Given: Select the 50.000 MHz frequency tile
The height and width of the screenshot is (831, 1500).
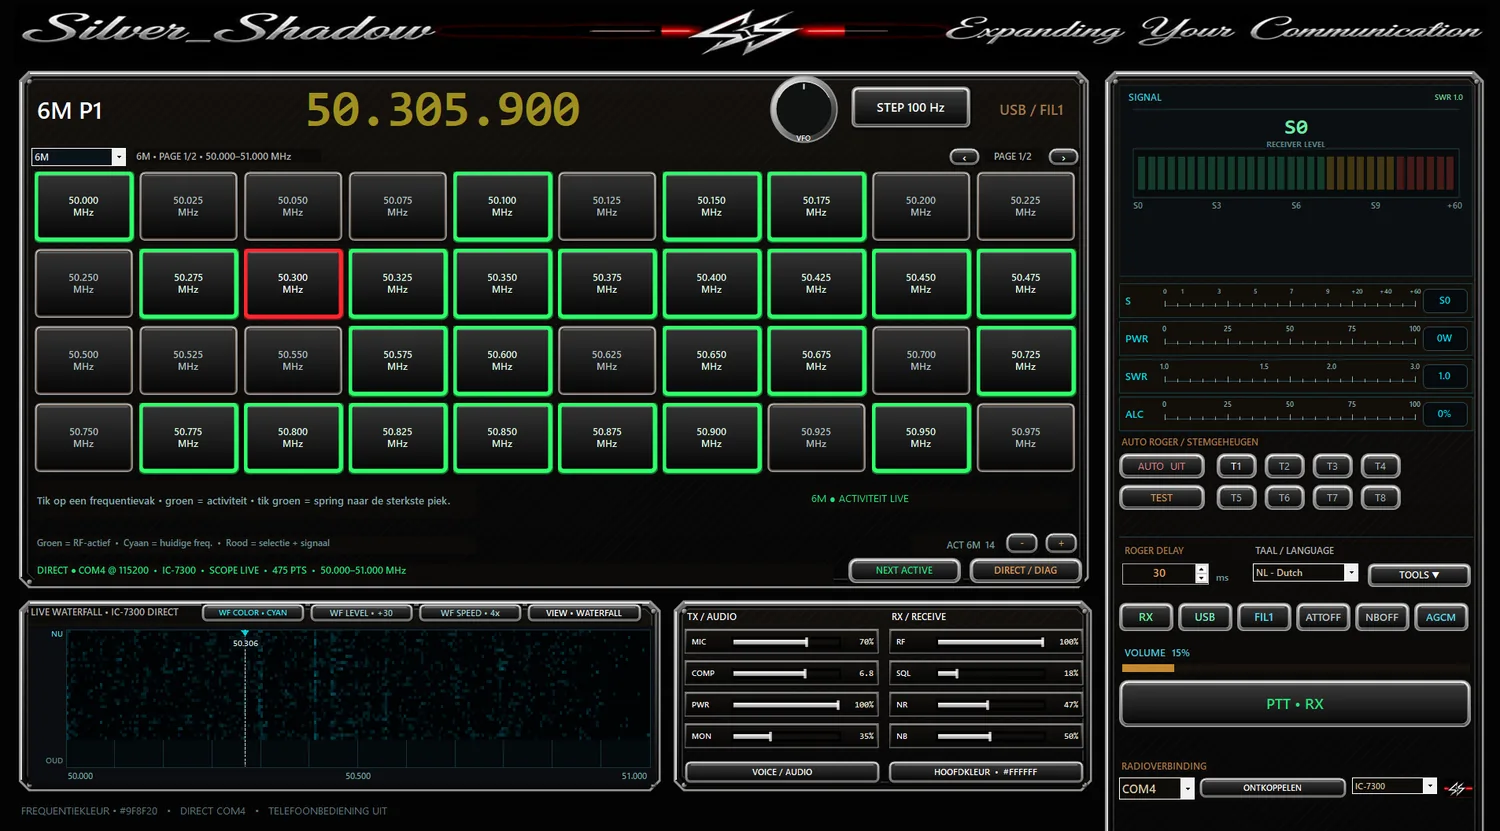Looking at the screenshot, I should click(x=84, y=207).
